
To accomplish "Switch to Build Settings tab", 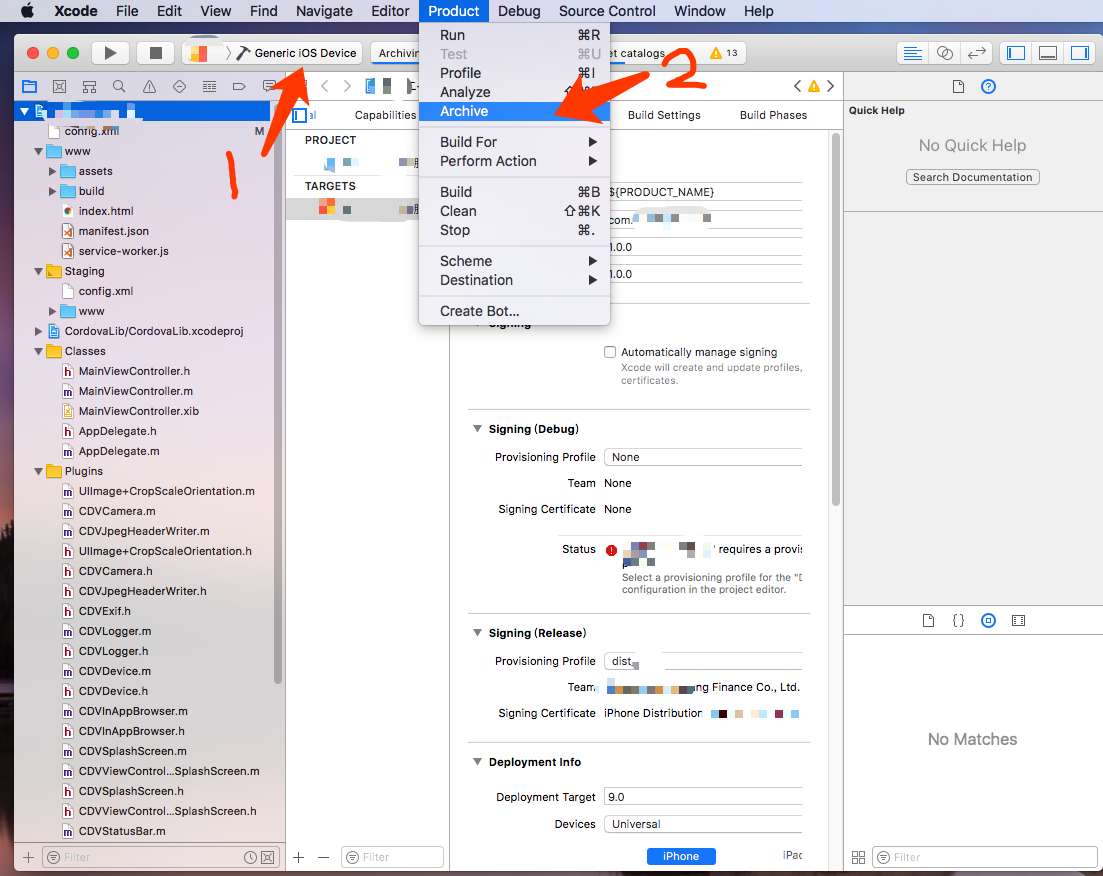I will 664,115.
